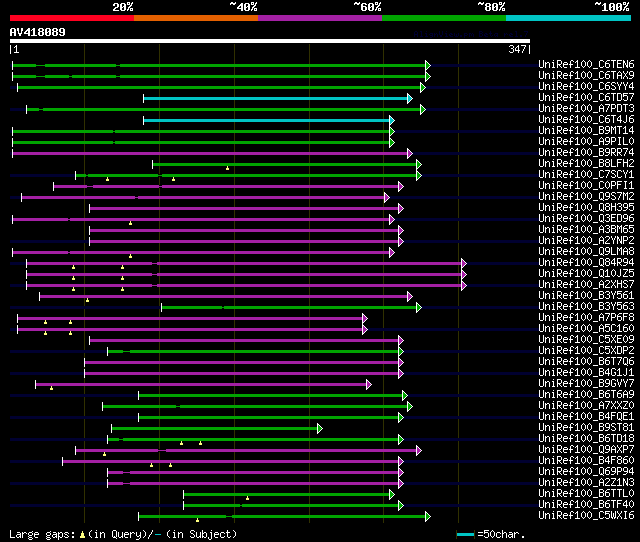
Task: Select the UniRef100_A7XXZ0 label
Action: (x=586, y=406)
